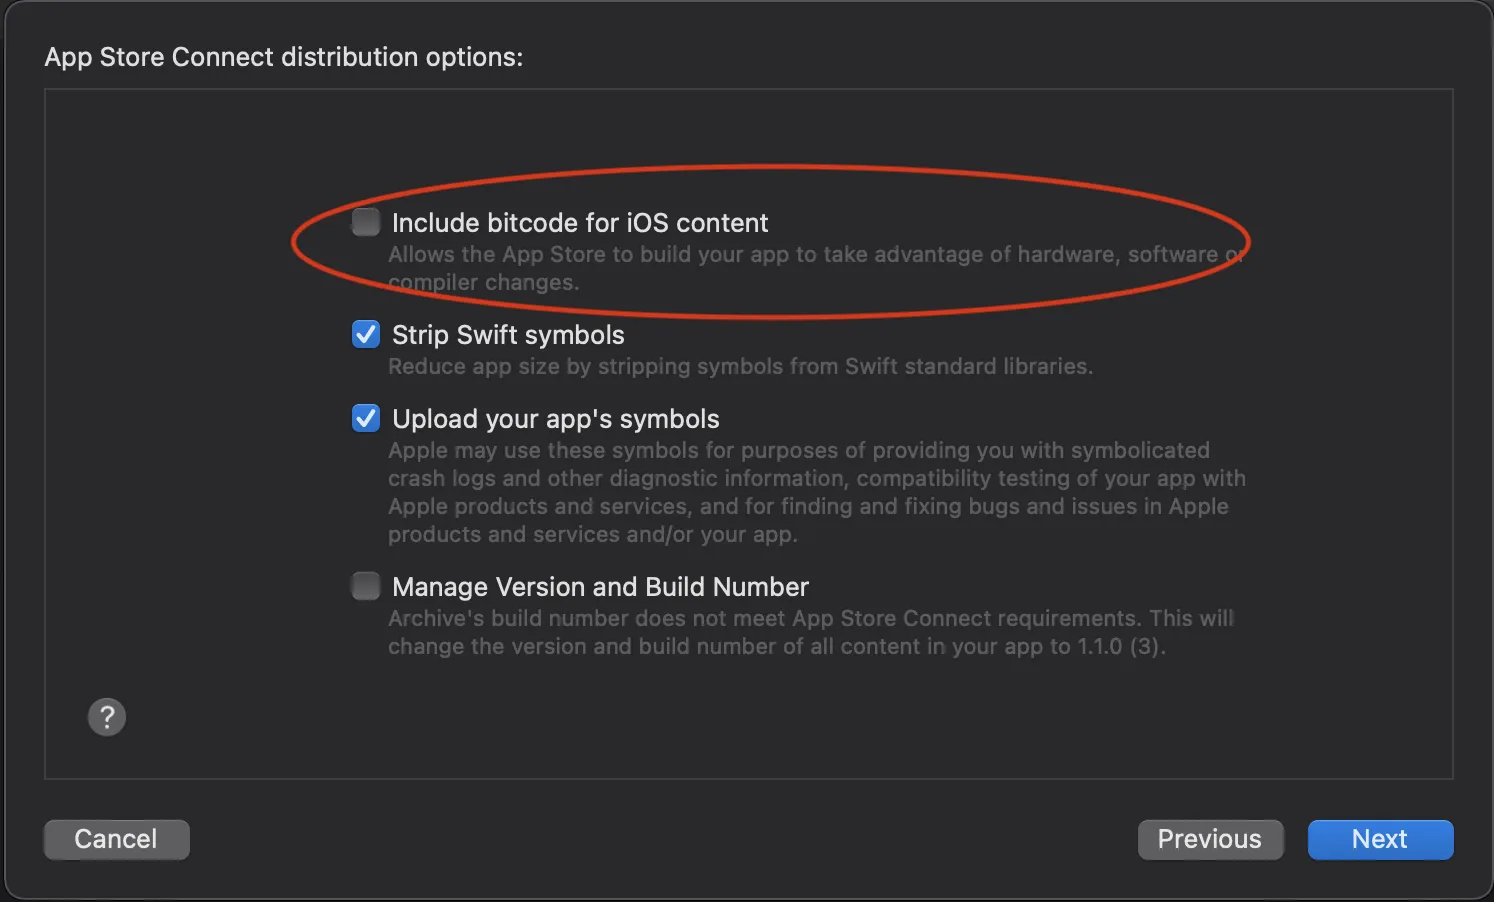The width and height of the screenshot is (1494, 902).
Task: Click the "Include bitcode for iOS content" label
Action: [580, 223]
